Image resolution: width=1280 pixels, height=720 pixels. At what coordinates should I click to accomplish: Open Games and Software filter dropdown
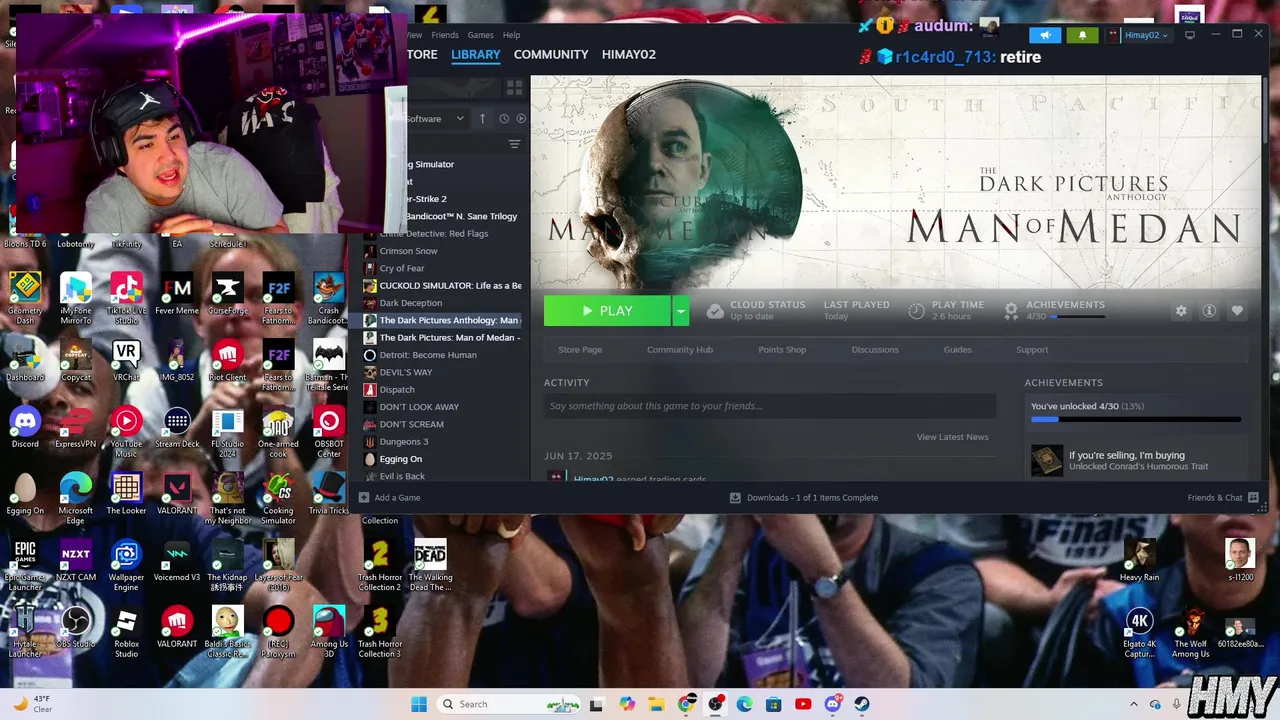coord(434,118)
